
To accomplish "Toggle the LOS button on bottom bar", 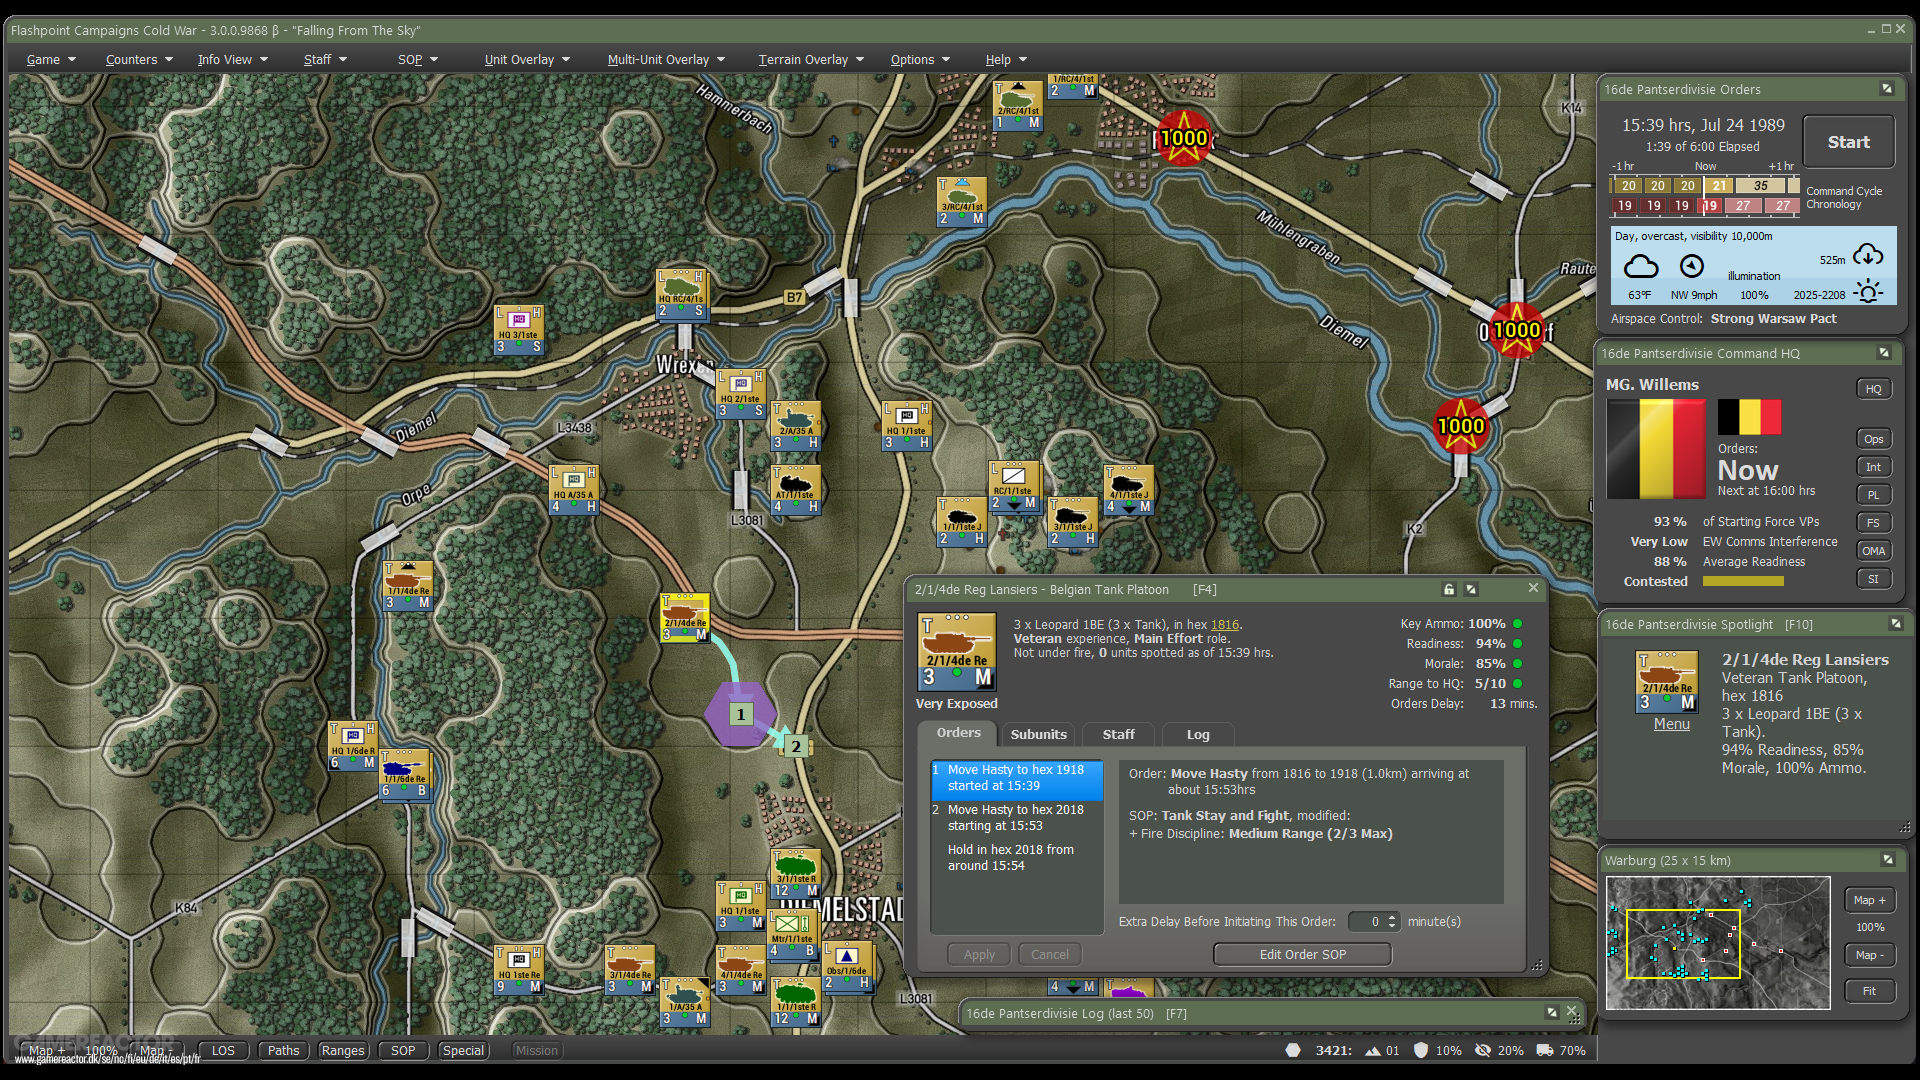I will pos(223,1050).
